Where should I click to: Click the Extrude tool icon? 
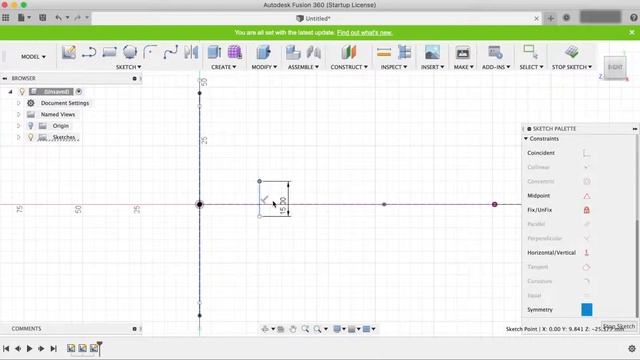point(214,52)
